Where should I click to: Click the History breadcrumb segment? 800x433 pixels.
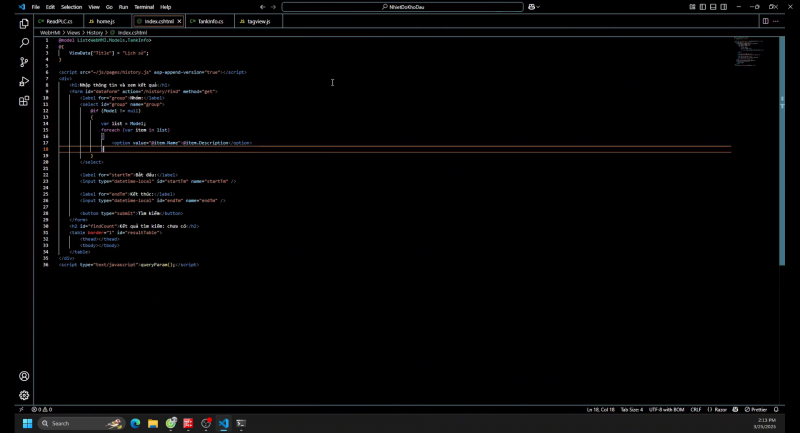click(94, 33)
